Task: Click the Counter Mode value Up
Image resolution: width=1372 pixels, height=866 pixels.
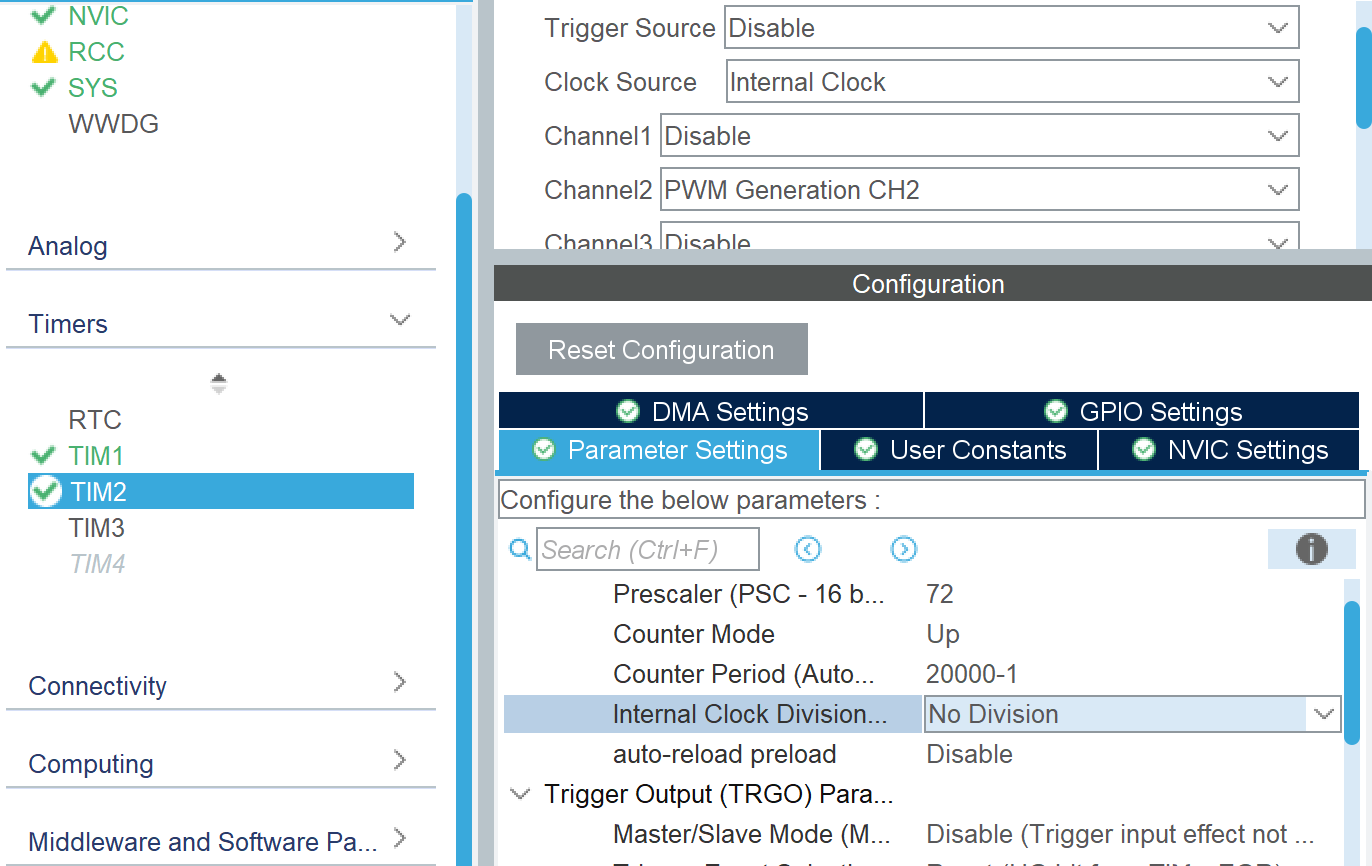Action: pos(943,634)
